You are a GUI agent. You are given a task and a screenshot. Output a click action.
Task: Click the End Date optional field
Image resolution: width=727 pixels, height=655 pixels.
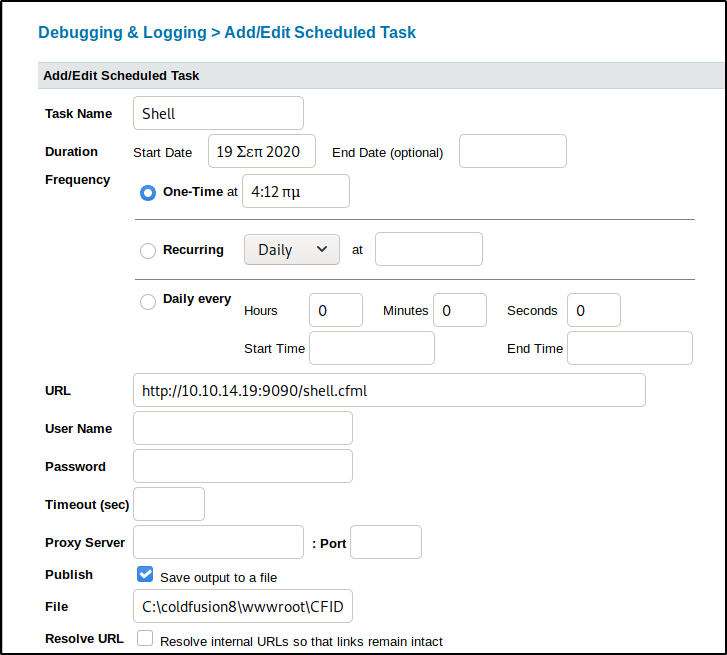[x=513, y=151]
